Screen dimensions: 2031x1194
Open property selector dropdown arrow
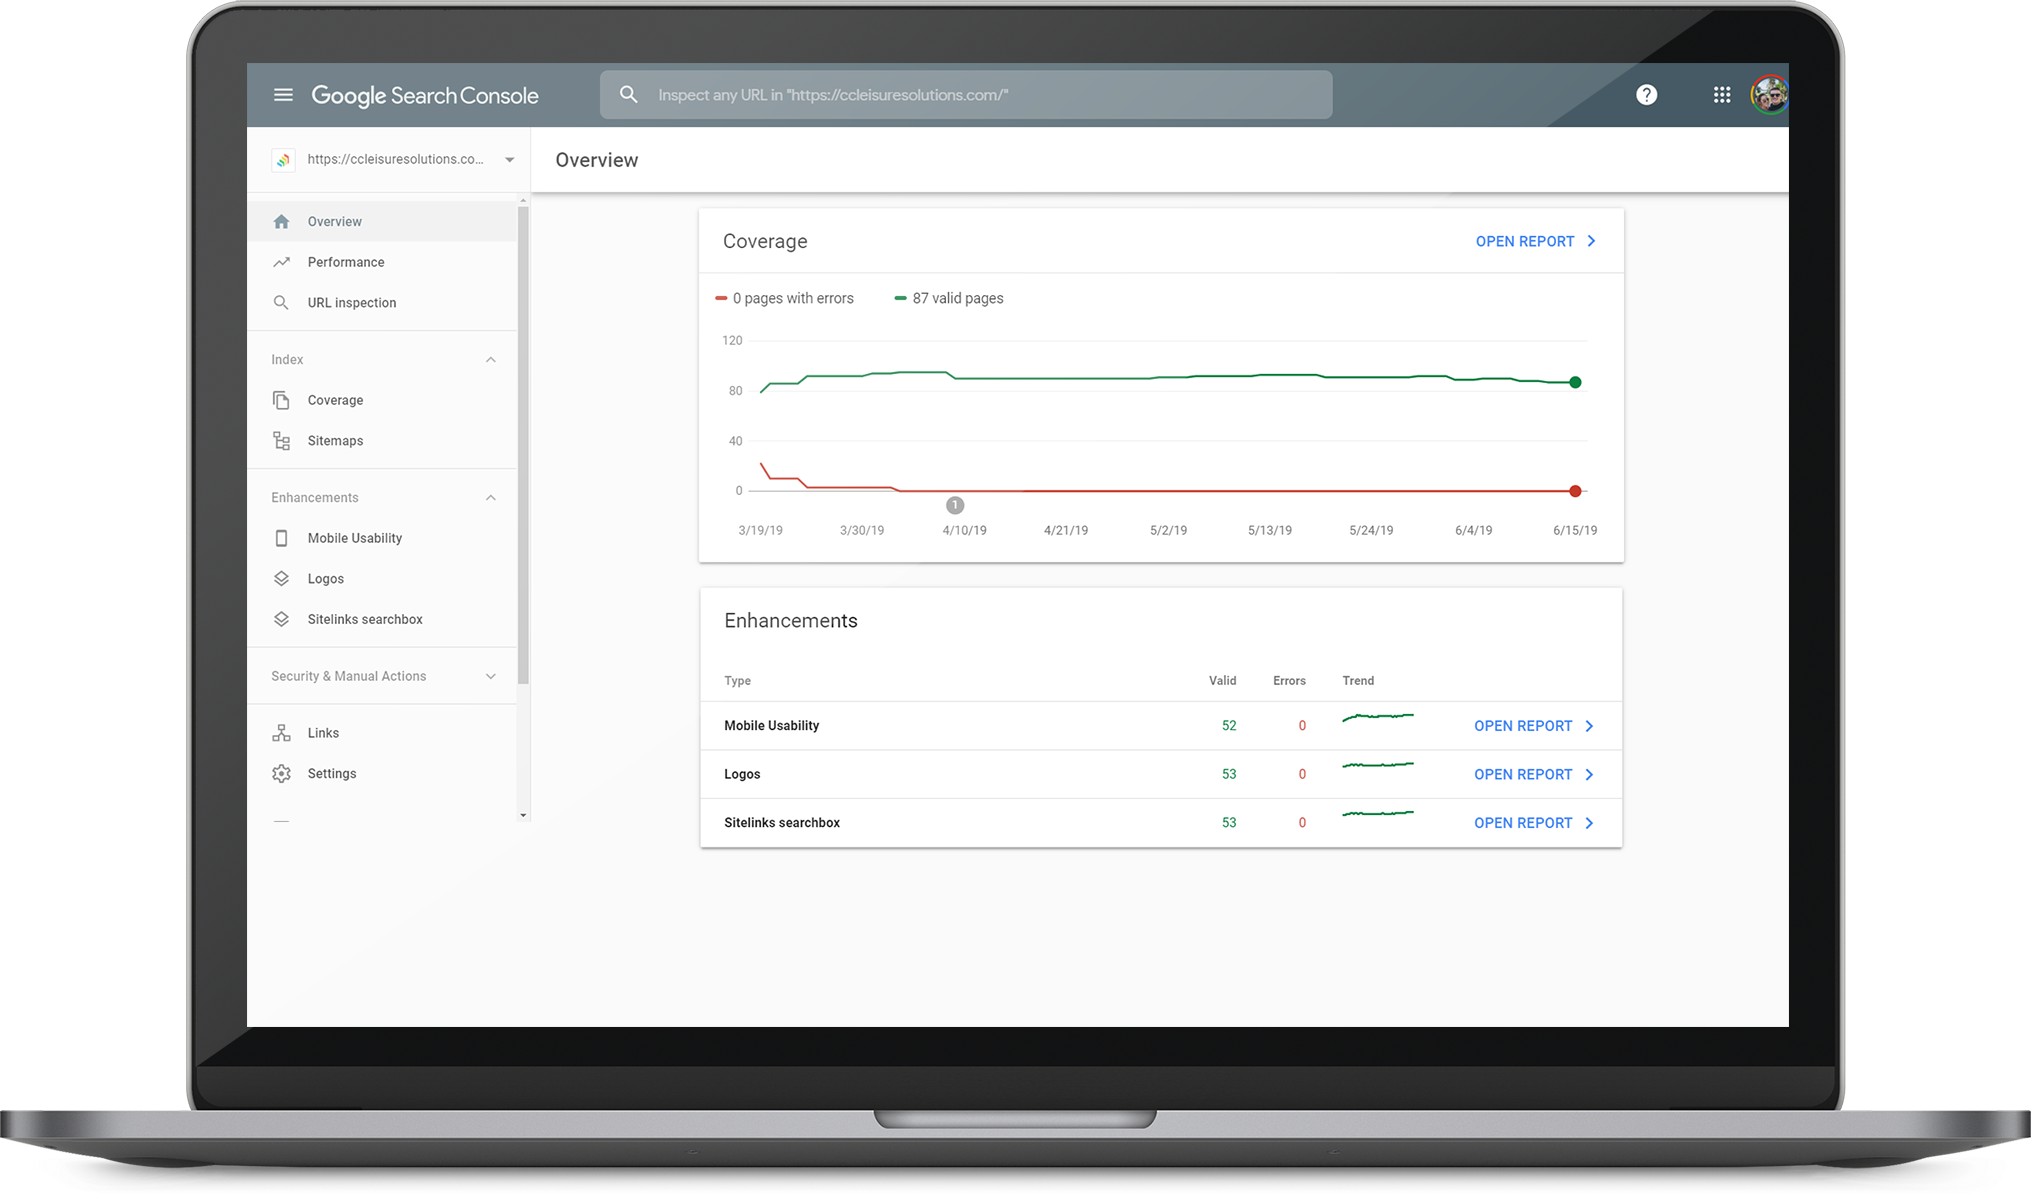tap(509, 160)
